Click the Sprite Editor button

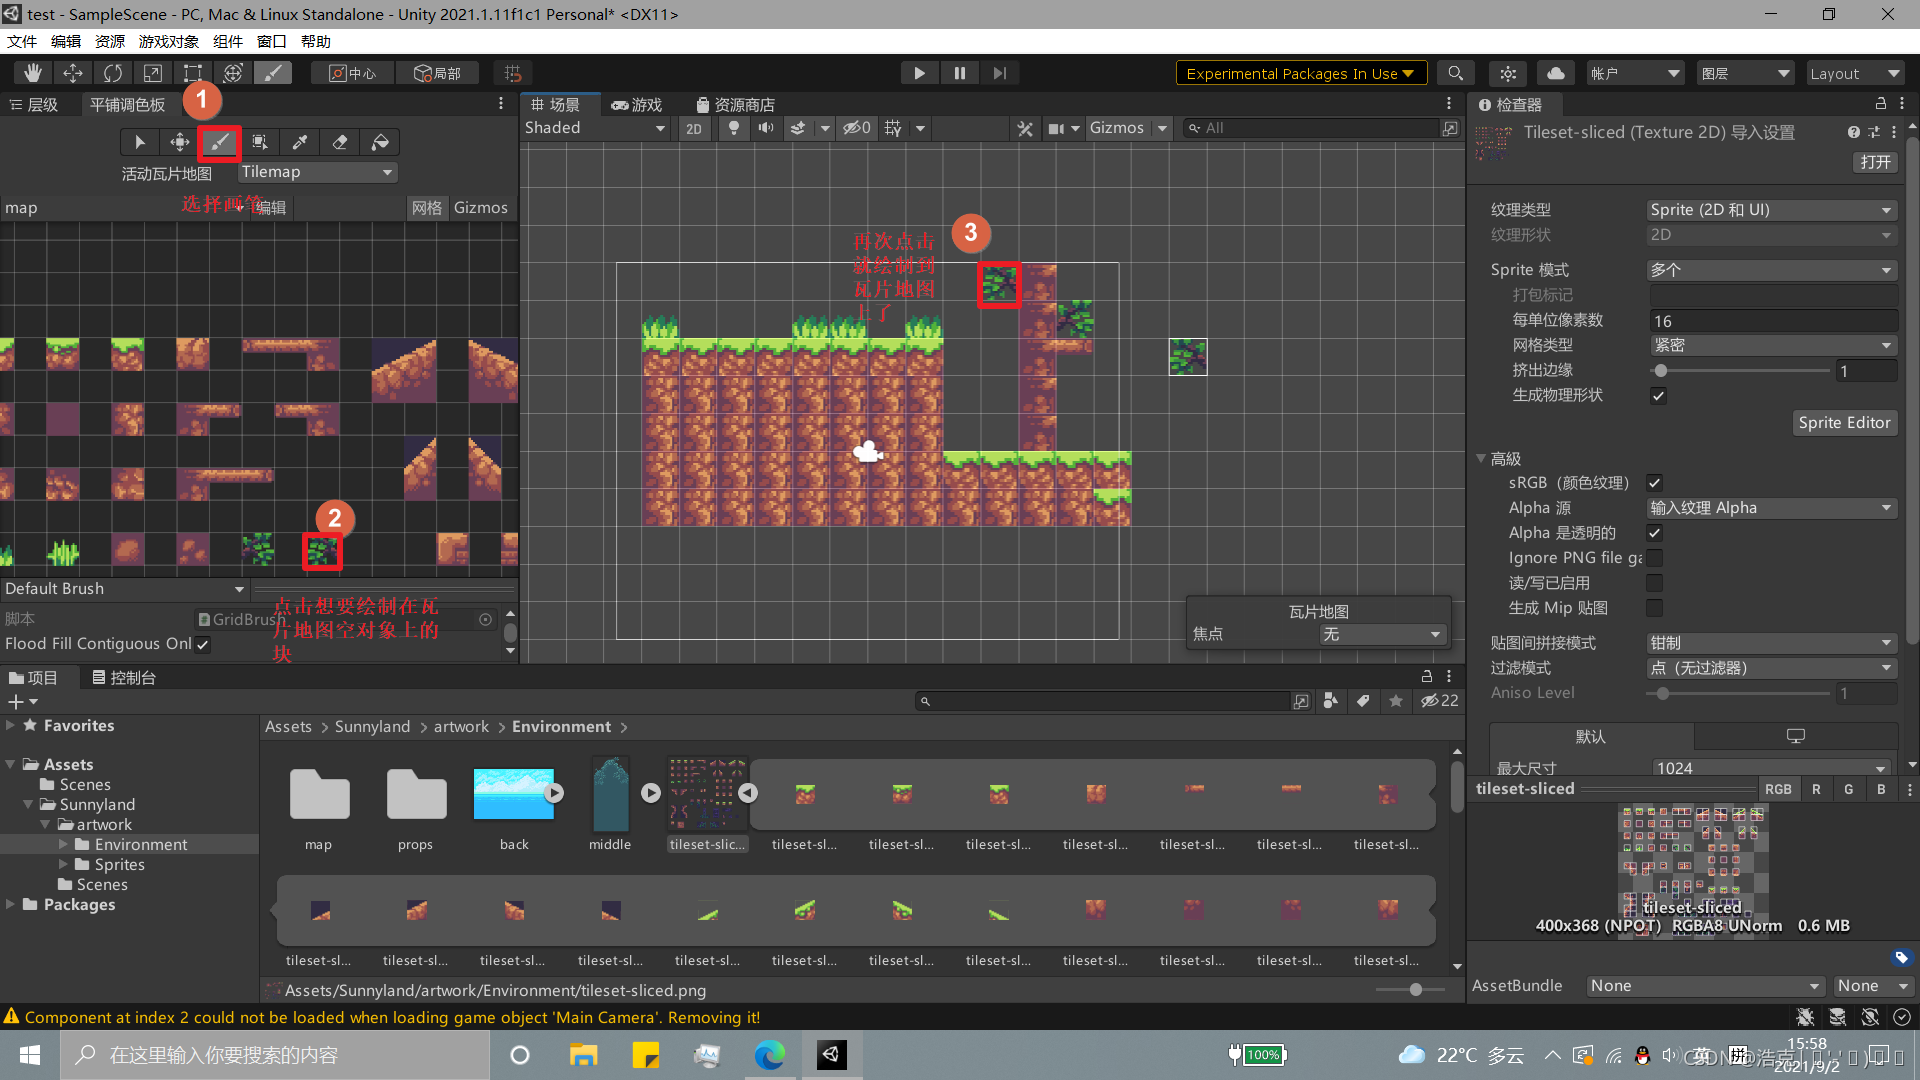pyautogui.click(x=1844, y=423)
